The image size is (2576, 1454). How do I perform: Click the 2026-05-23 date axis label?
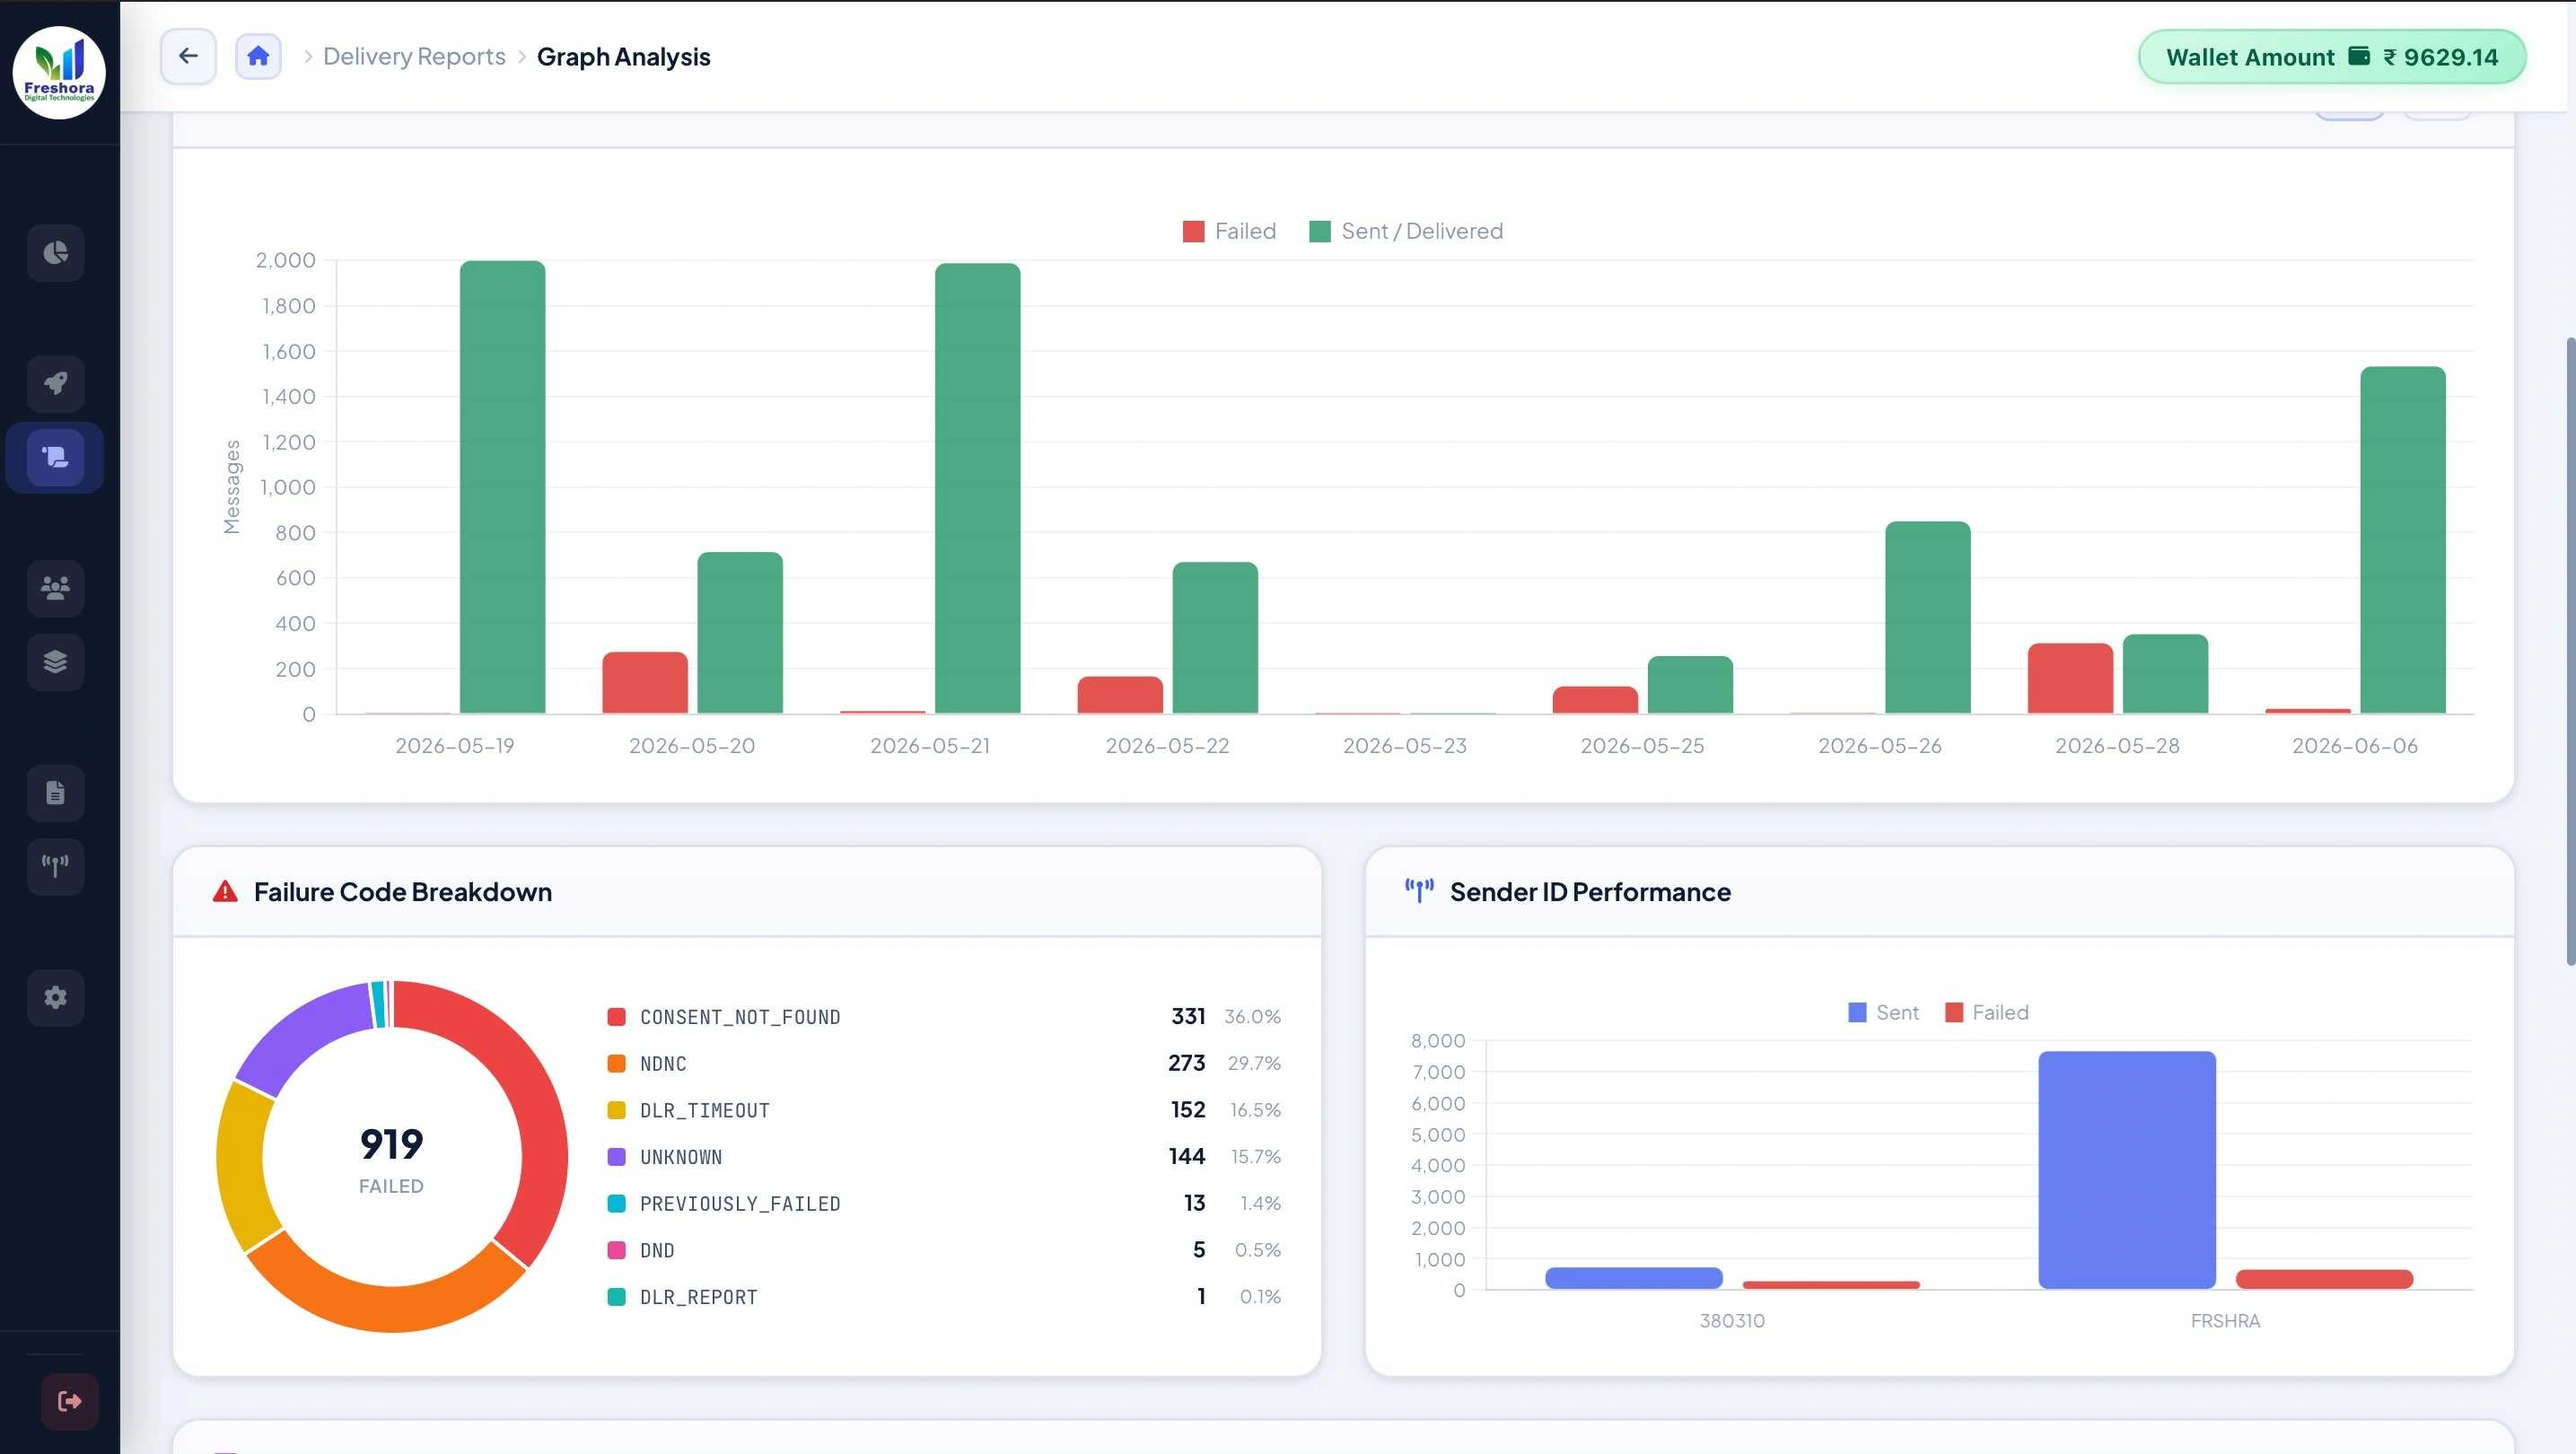(x=1404, y=746)
